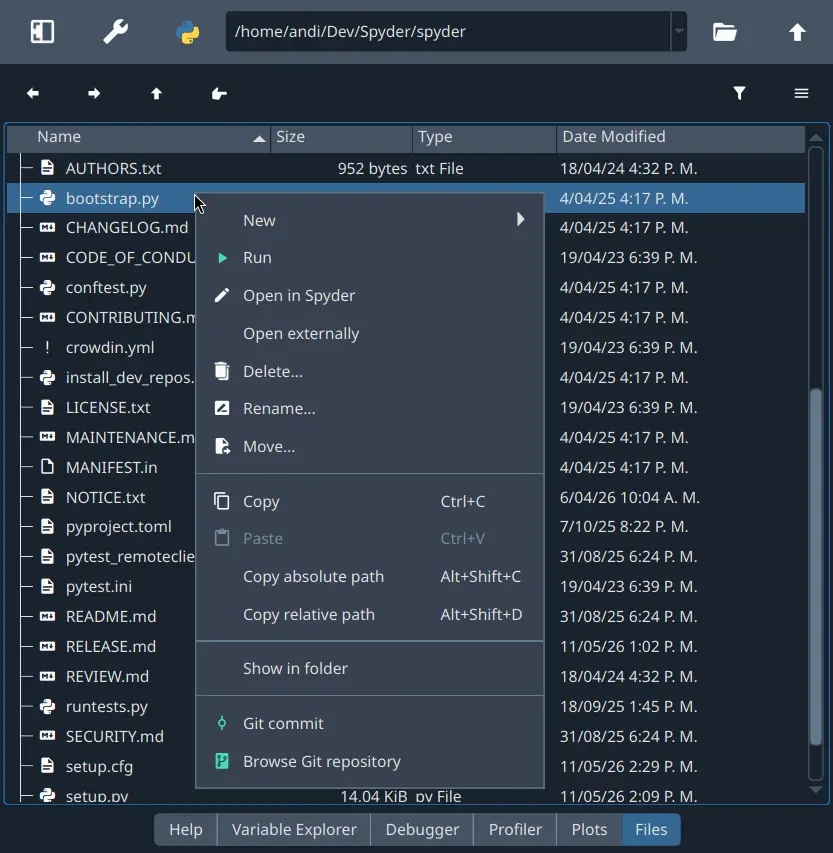Viewport: 833px width, 853px height.
Task: Open Python path manager icon
Action: pos(188,32)
